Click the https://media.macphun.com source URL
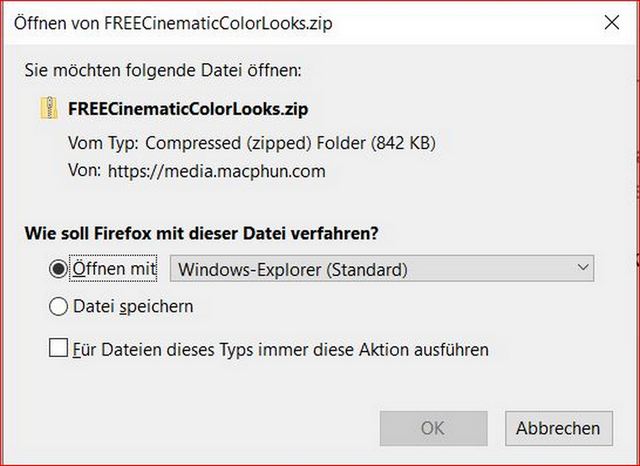The height and width of the screenshot is (466, 640). click(216, 171)
